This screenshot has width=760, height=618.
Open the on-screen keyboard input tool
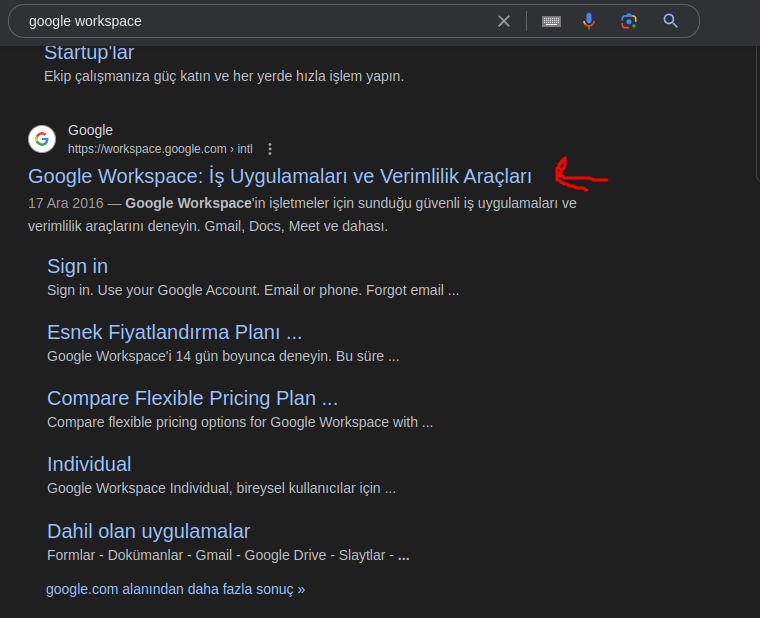551,21
